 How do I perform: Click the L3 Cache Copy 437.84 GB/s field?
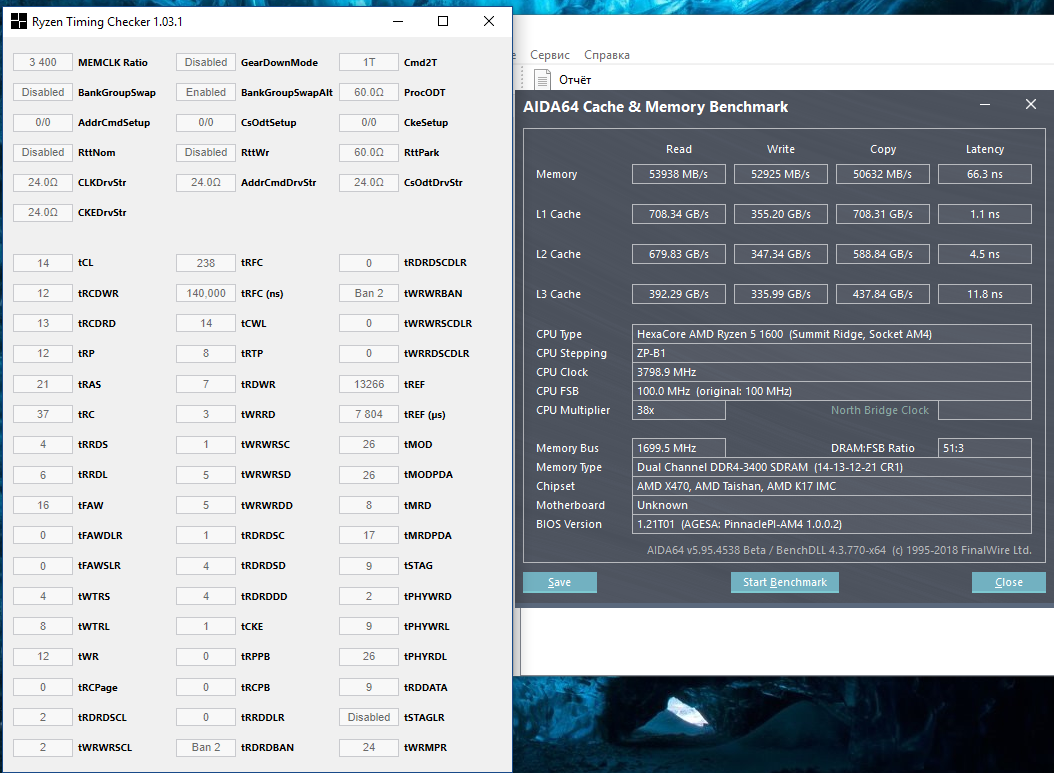(x=883, y=294)
